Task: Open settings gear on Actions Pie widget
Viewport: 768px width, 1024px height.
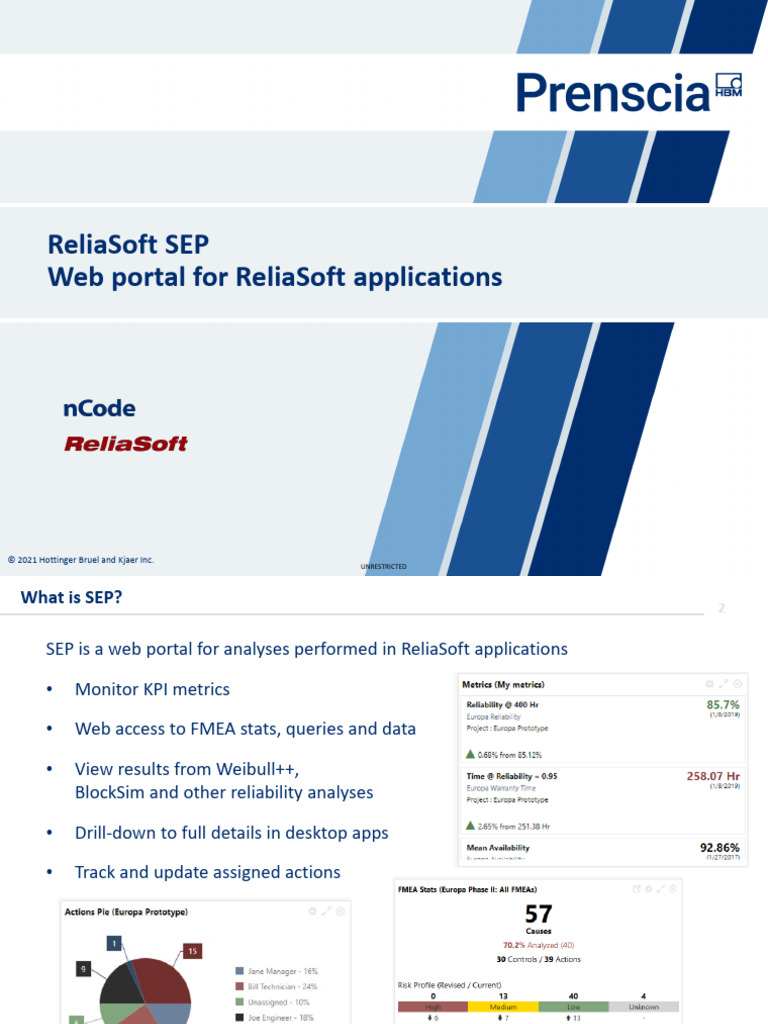Action: point(312,911)
